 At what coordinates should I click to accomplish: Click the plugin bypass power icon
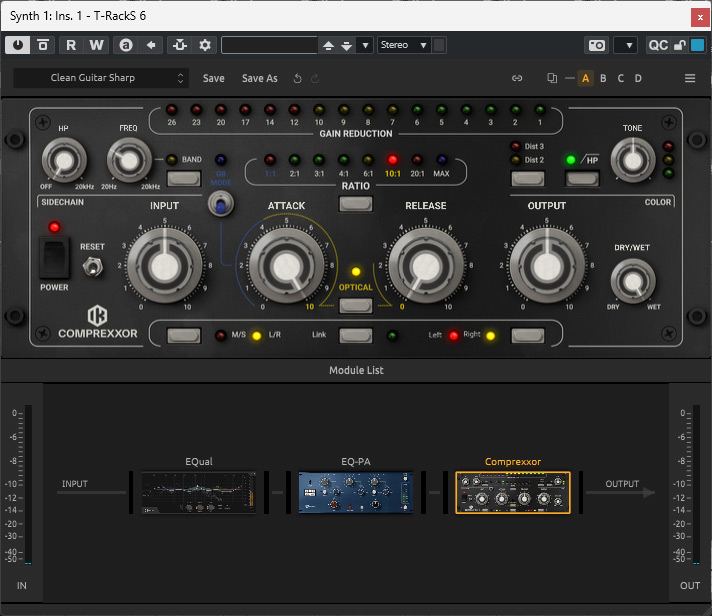tap(18, 45)
